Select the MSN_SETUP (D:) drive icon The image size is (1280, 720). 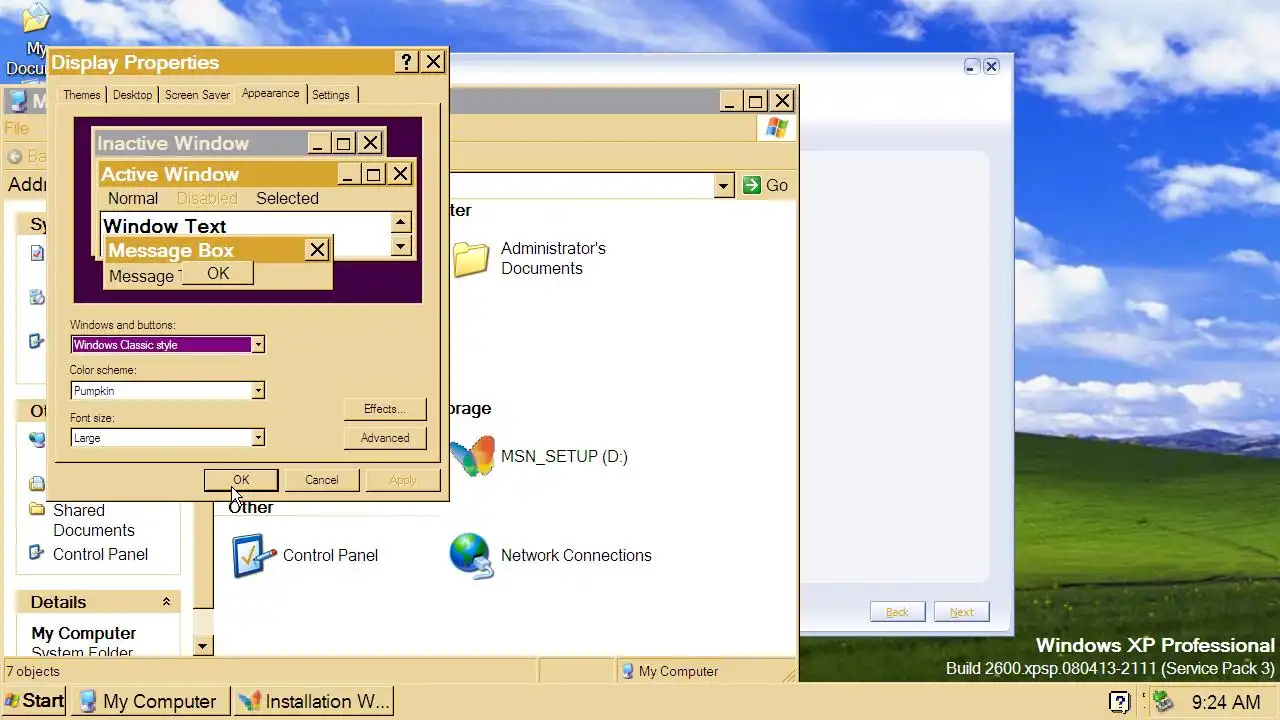(x=473, y=456)
